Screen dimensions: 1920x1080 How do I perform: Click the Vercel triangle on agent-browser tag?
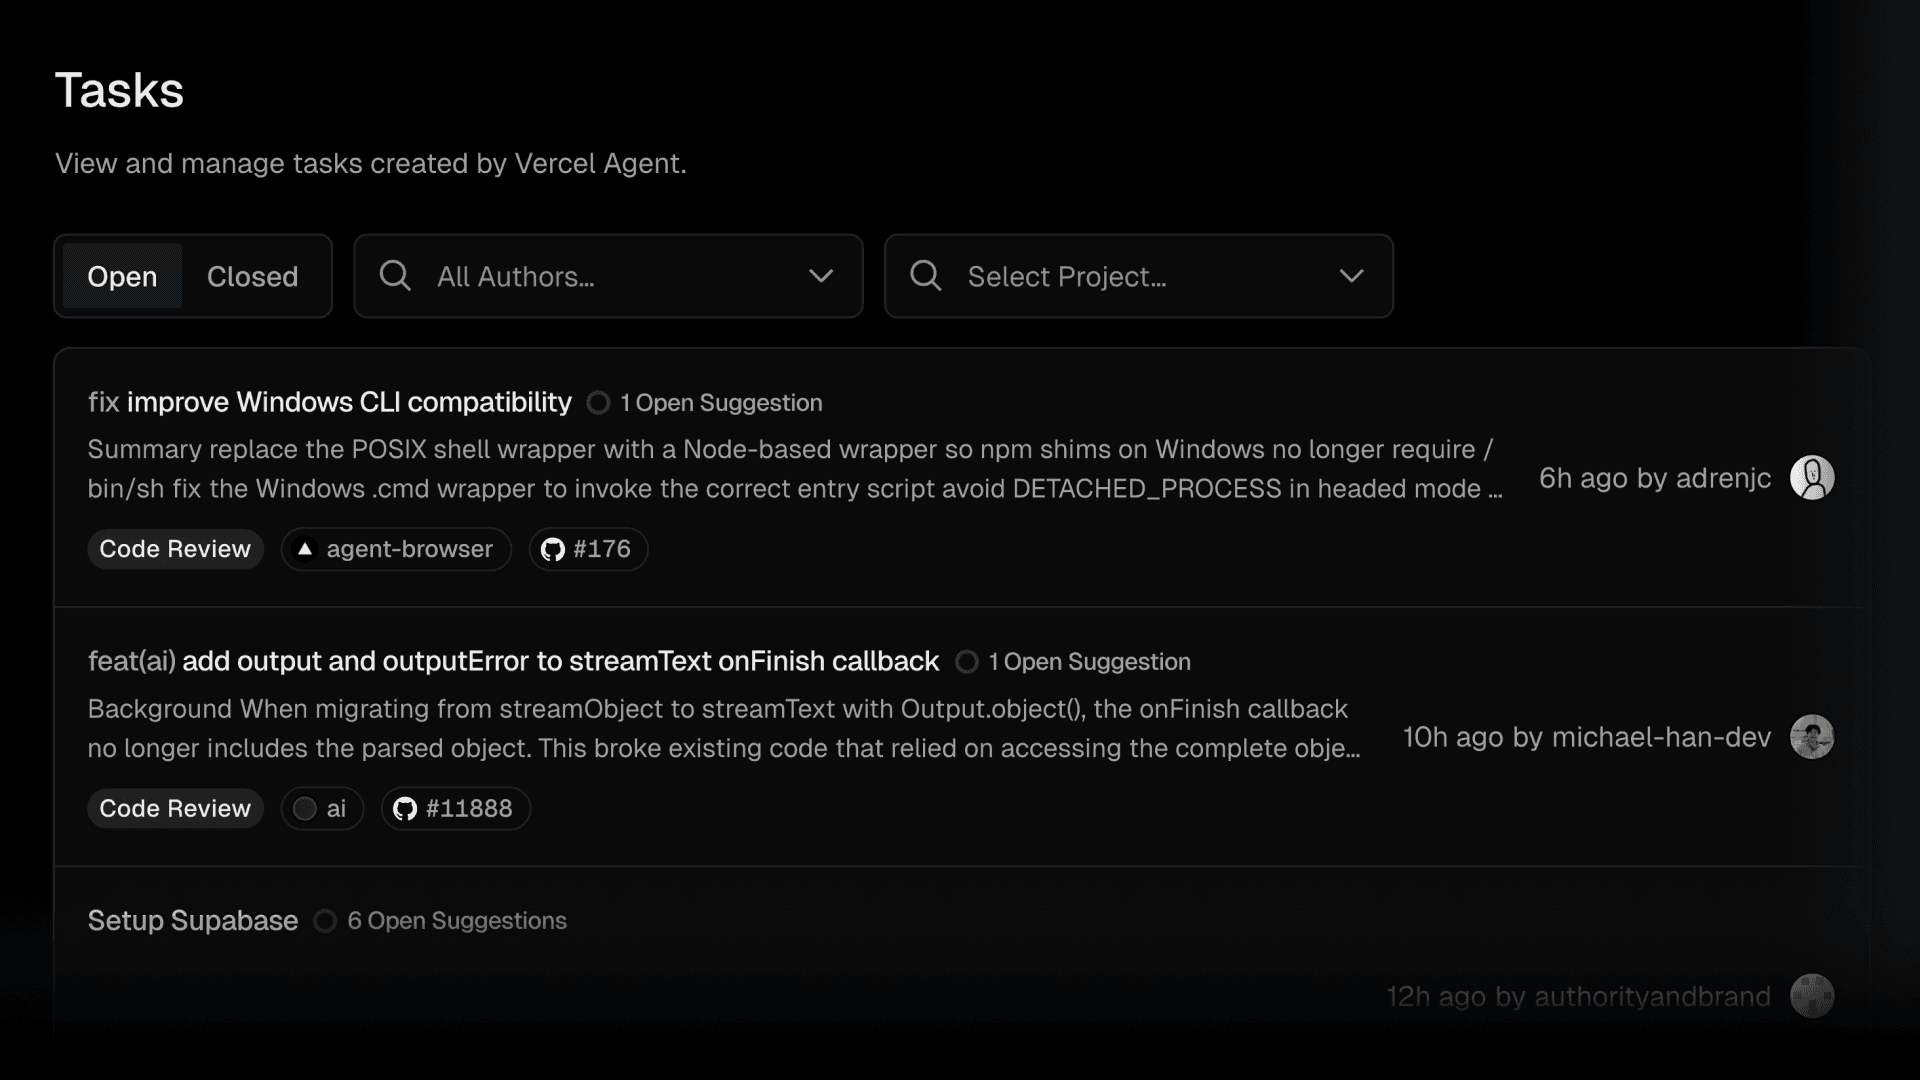point(305,549)
